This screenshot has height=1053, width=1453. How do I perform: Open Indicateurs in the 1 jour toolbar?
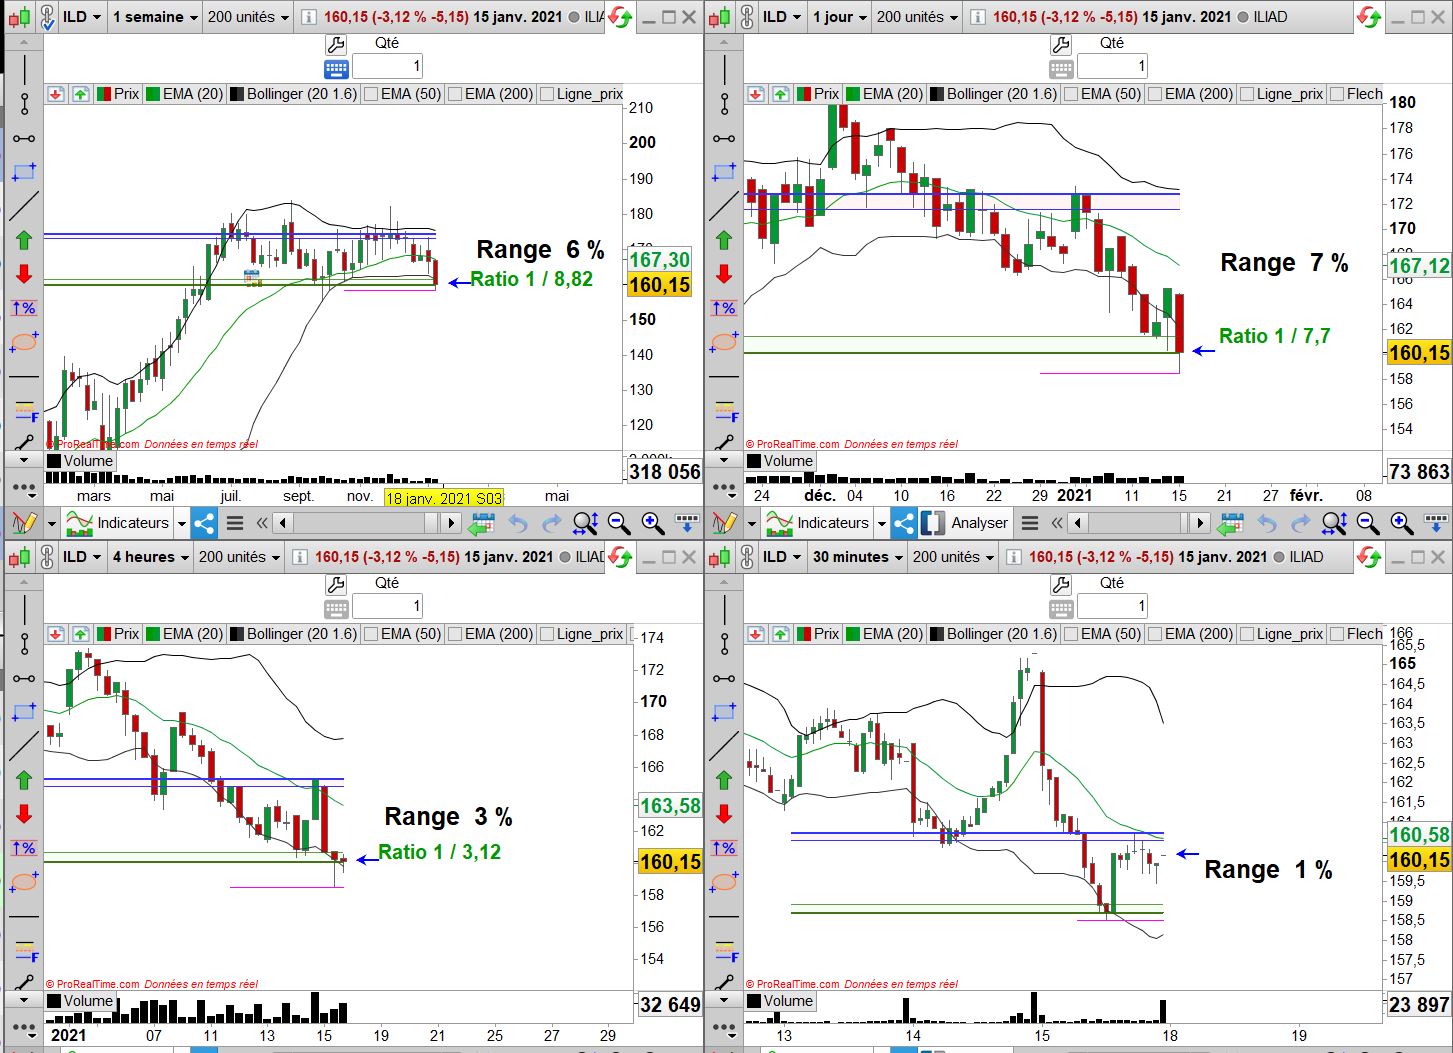(819, 523)
